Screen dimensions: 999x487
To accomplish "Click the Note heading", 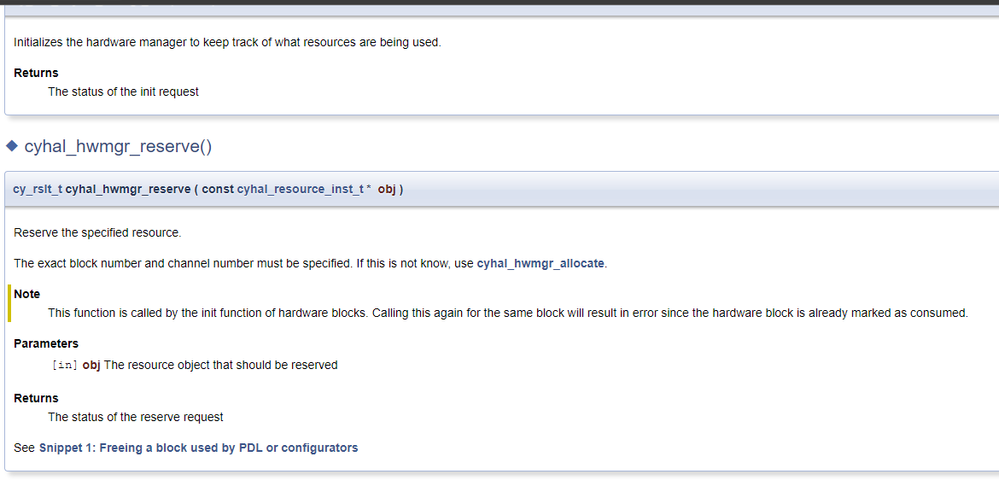I will pyautogui.click(x=27, y=294).
